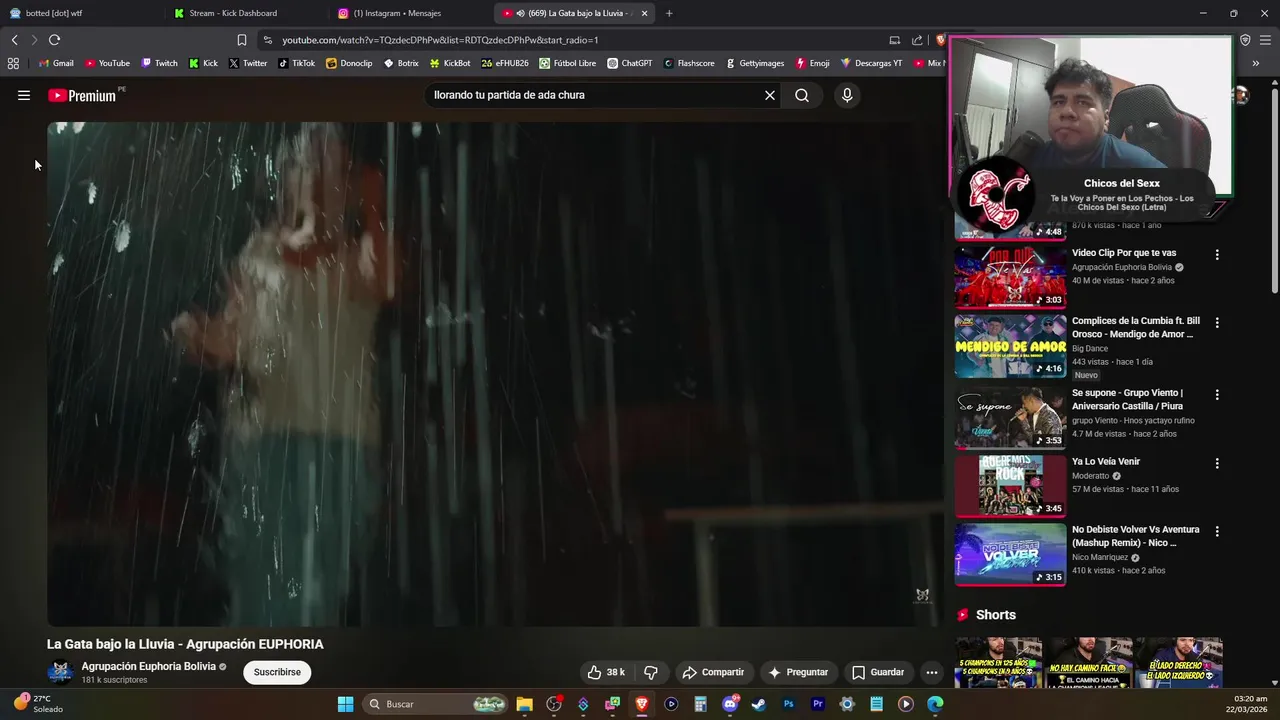Open Twitch bookmark
The width and height of the screenshot is (1280, 720).
point(159,63)
